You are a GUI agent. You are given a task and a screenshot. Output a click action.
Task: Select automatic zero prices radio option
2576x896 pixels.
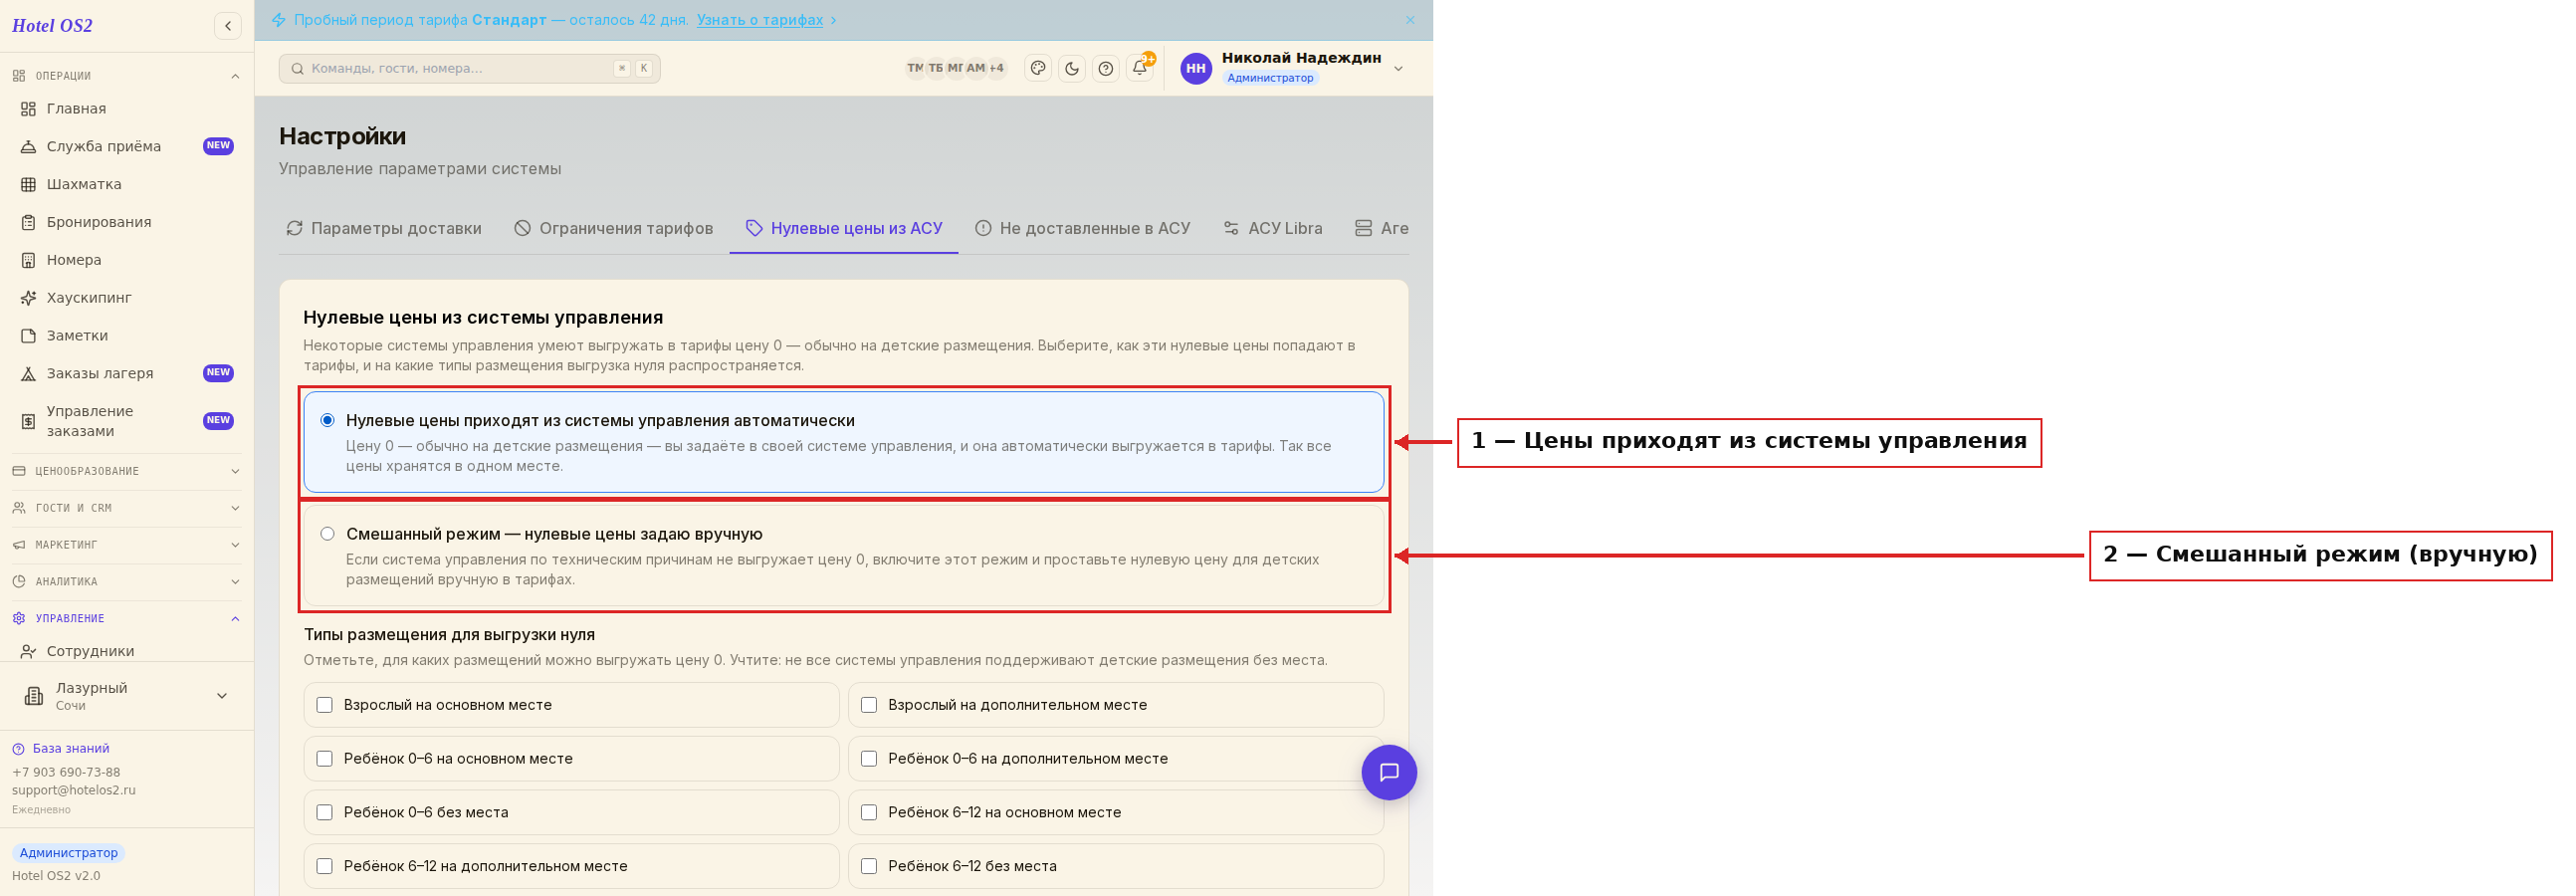pyautogui.click(x=327, y=420)
